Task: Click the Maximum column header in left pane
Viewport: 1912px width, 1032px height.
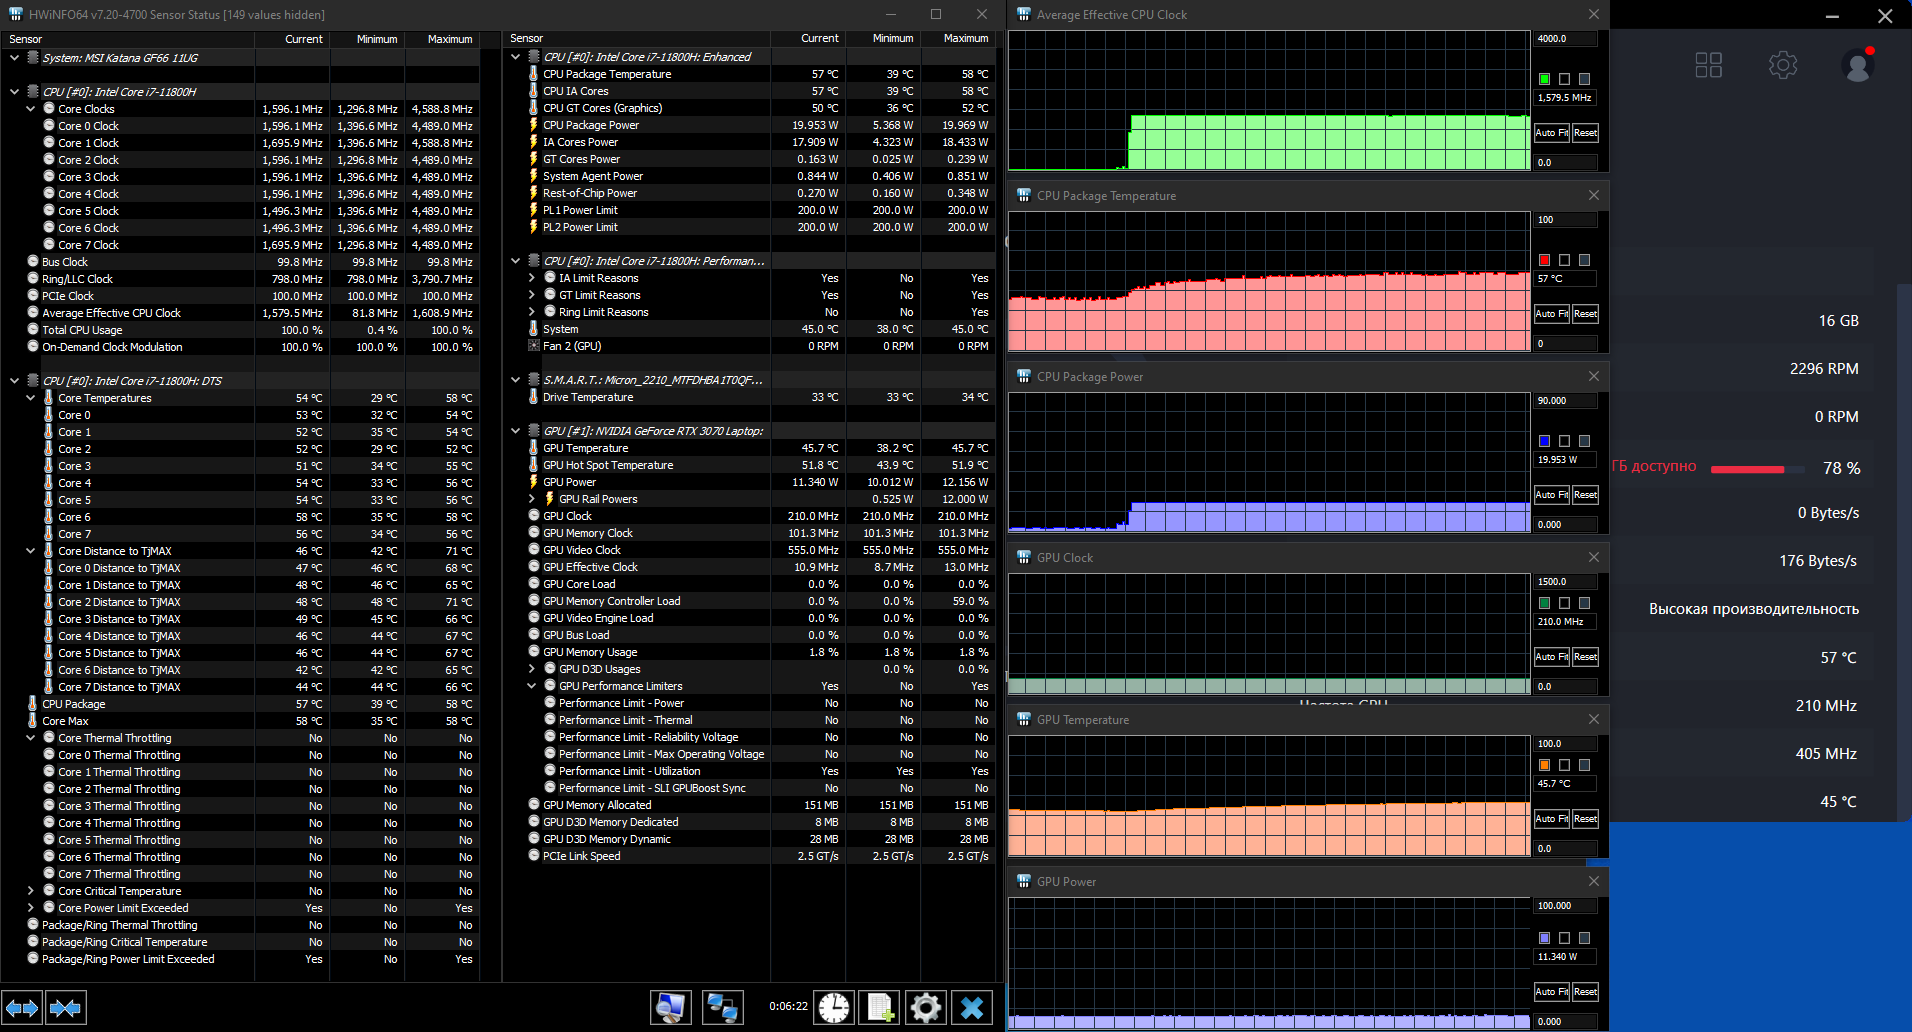Action: [449, 39]
